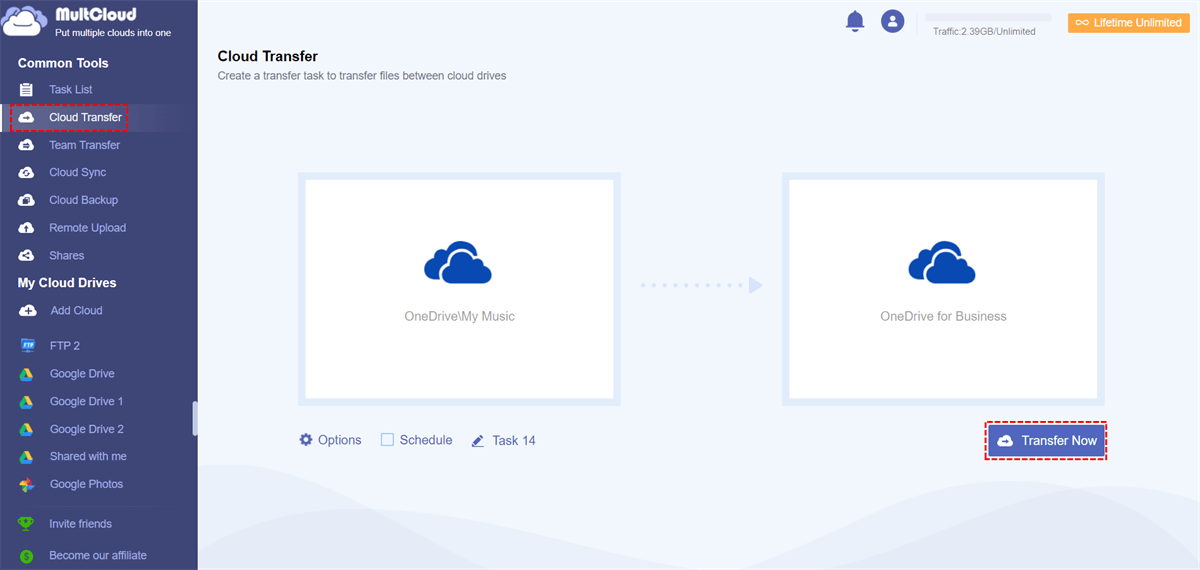
Task: Select source box OneDrive\My Music
Action: click(x=459, y=289)
